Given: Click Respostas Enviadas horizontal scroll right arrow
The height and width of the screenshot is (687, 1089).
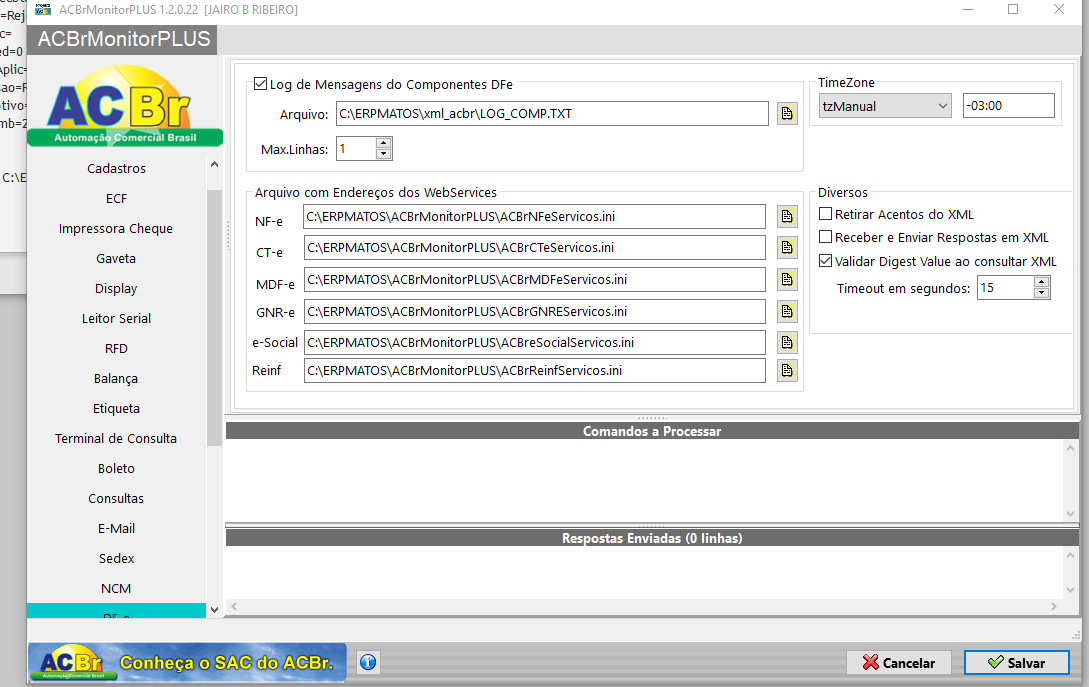Looking at the screenshot, I should [x=1054, y=606].
